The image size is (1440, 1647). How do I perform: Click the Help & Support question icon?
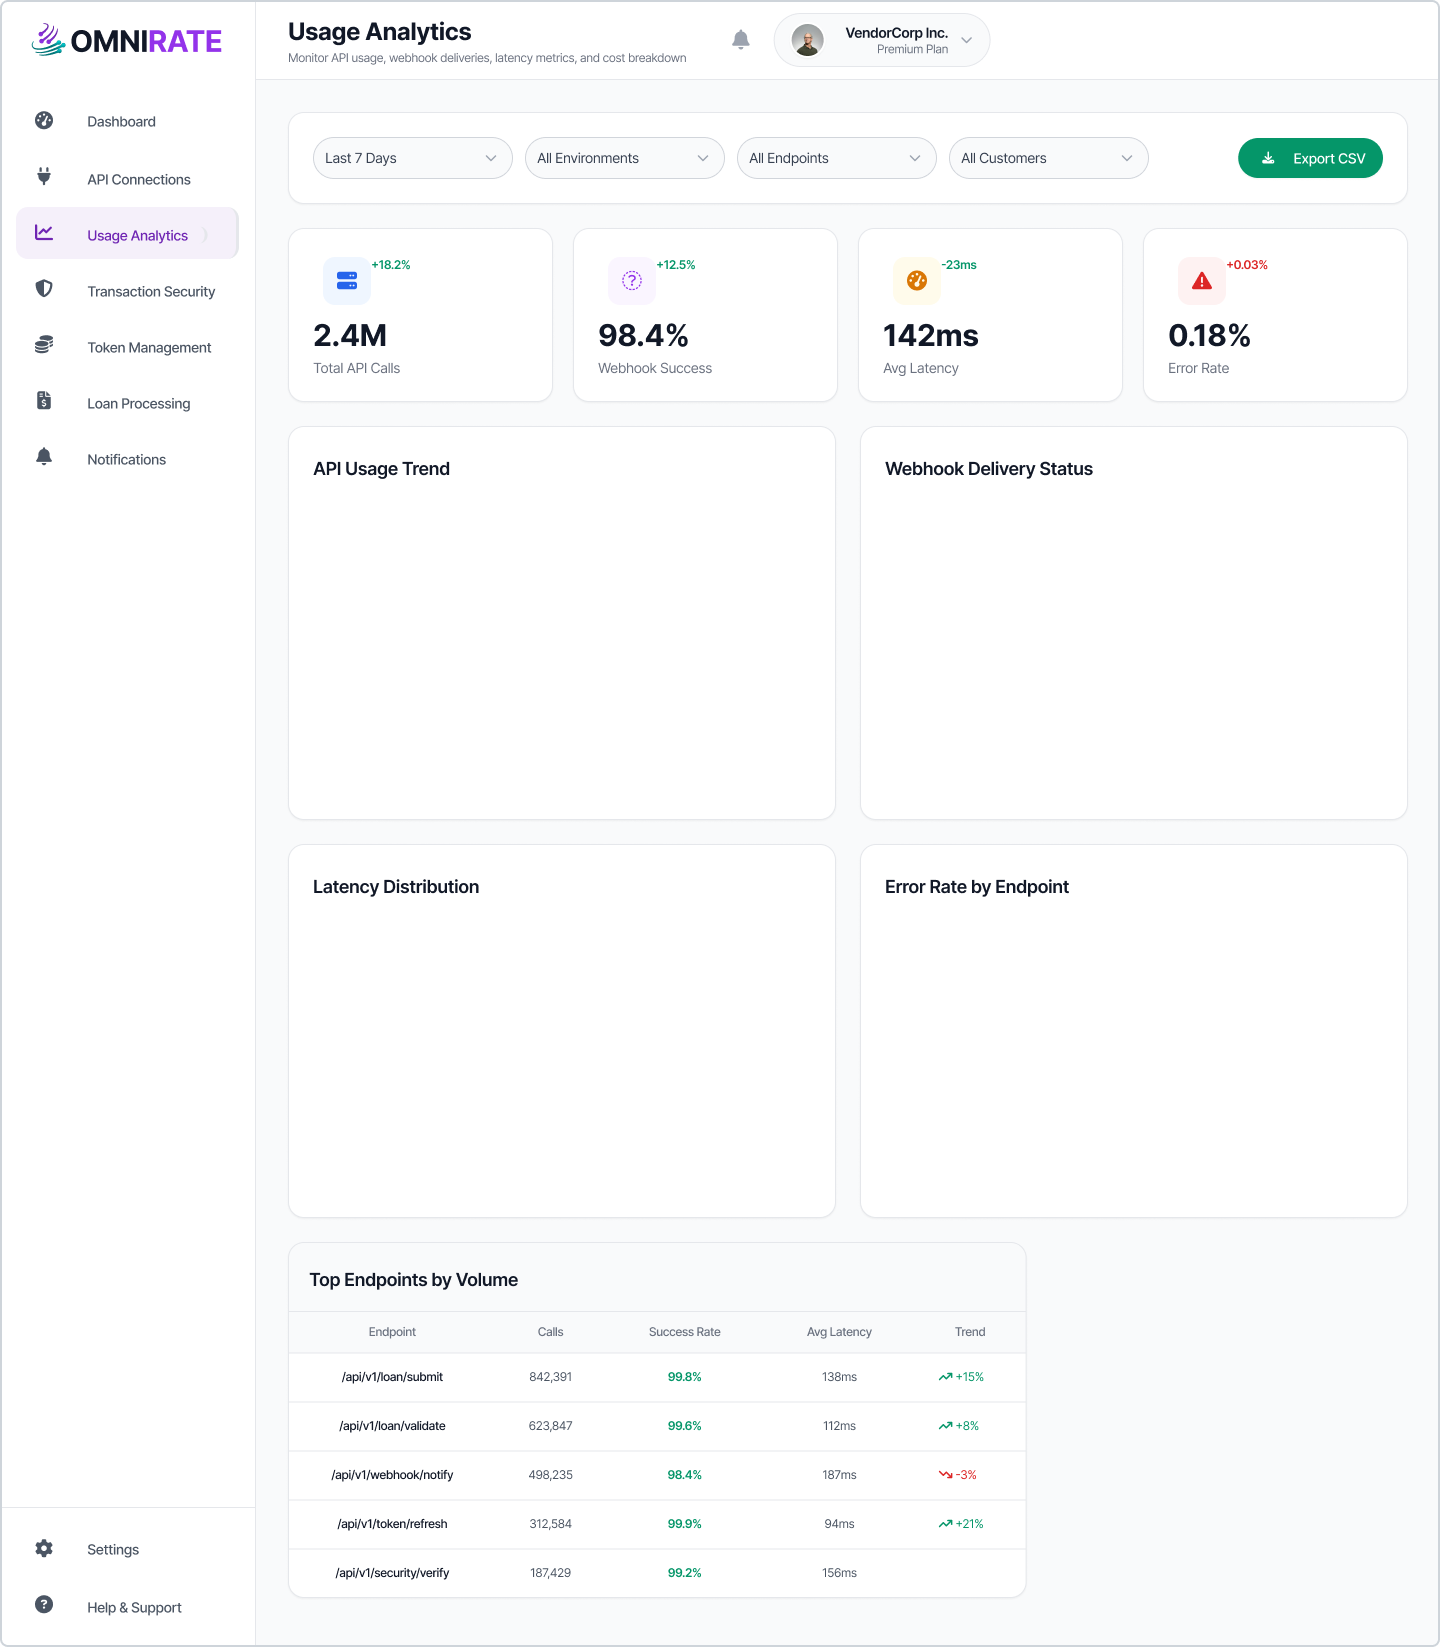[x=44, y=1604]
